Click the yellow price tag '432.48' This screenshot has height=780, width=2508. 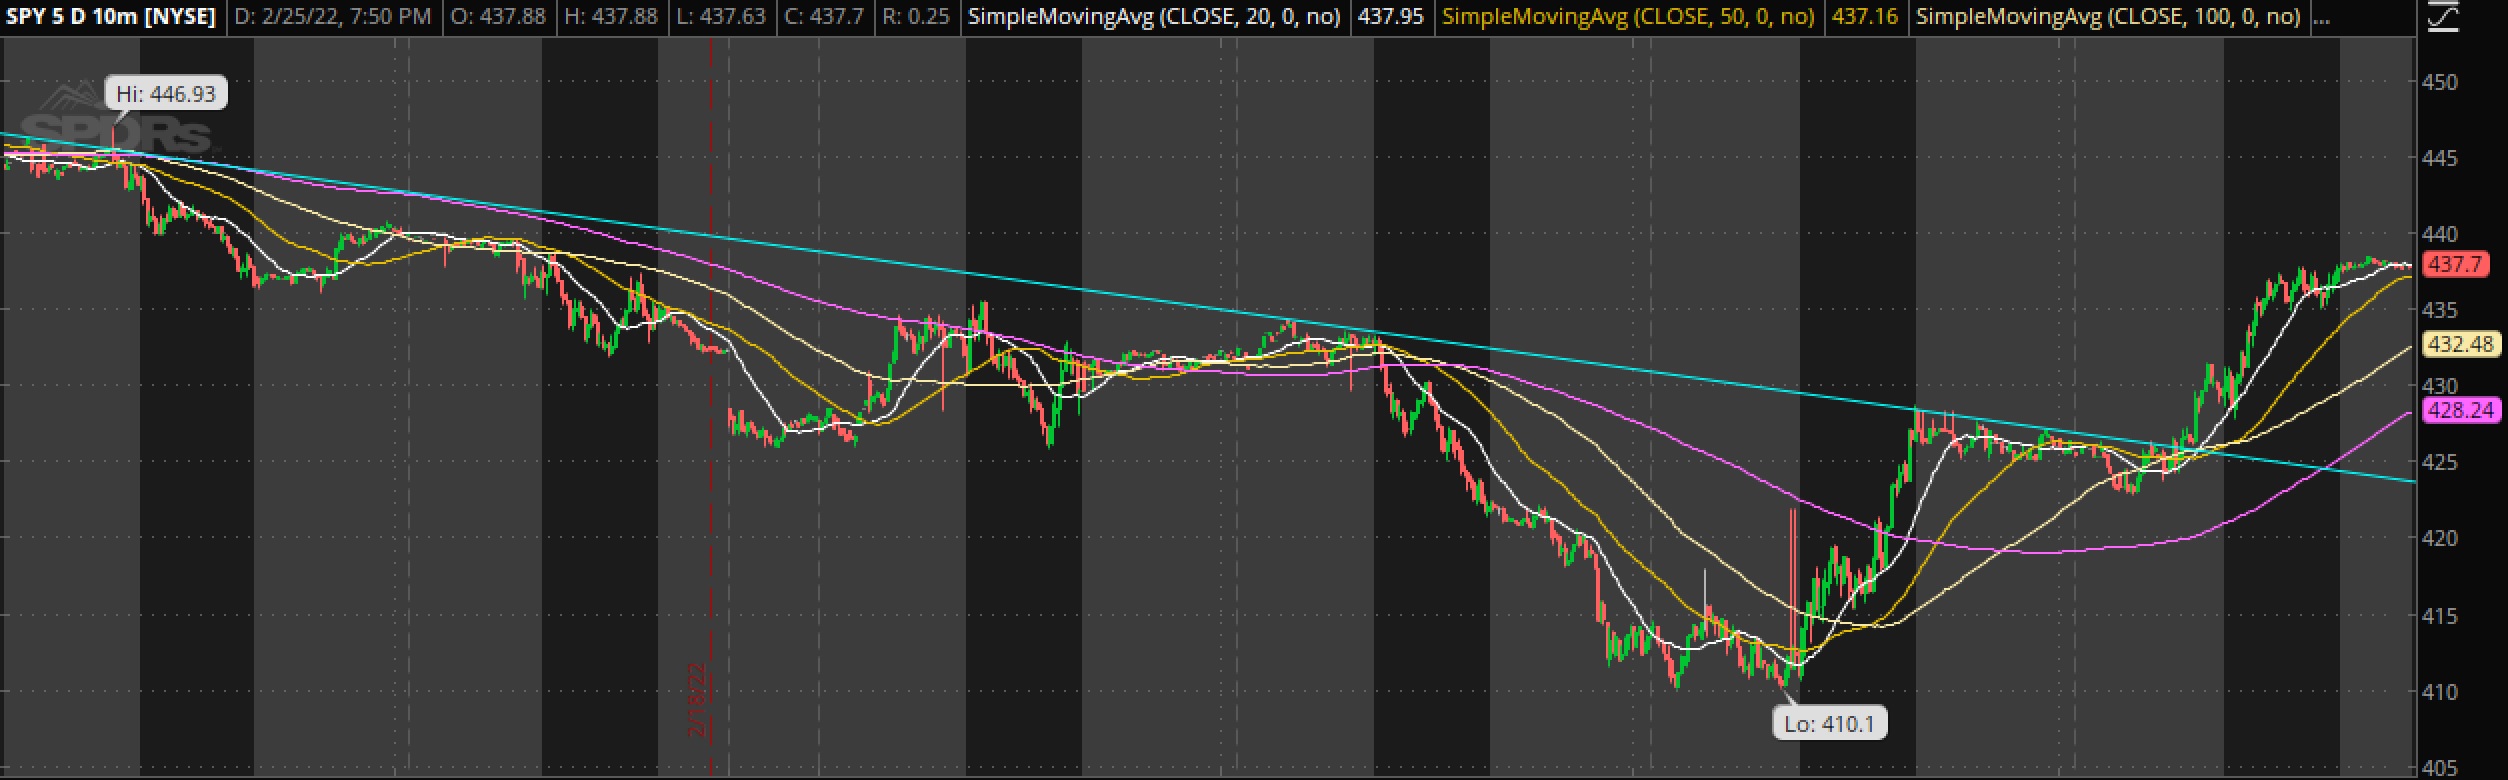point(2460,344)
